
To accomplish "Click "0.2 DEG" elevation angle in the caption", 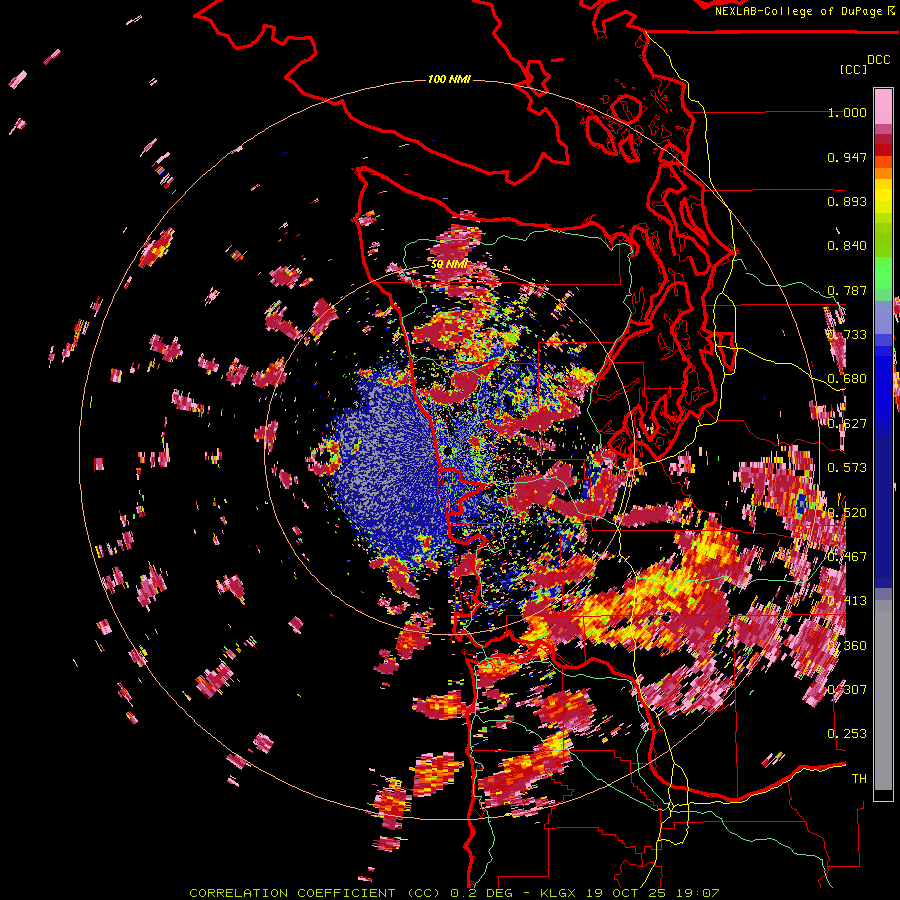I will [x=482, y=893].
